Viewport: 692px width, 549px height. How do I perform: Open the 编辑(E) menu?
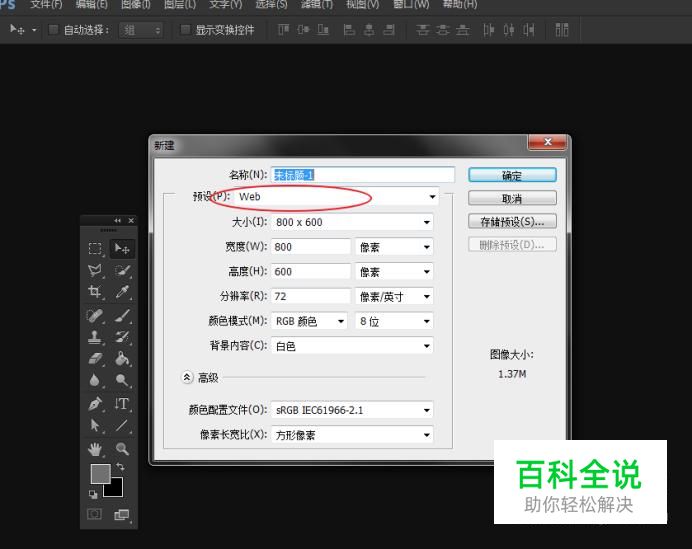(x=91, y=4)
